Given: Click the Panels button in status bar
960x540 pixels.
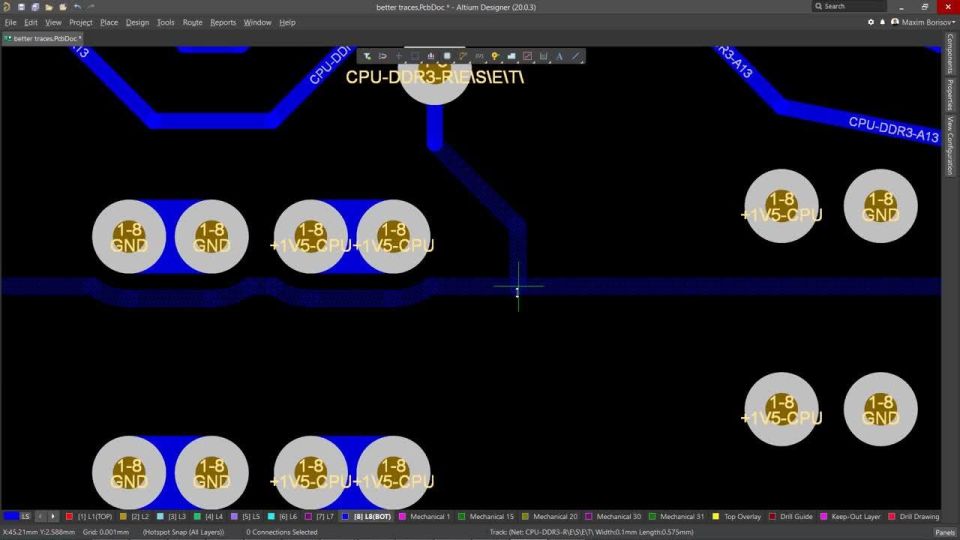Looking at the screenshot, I should (945, 533).
